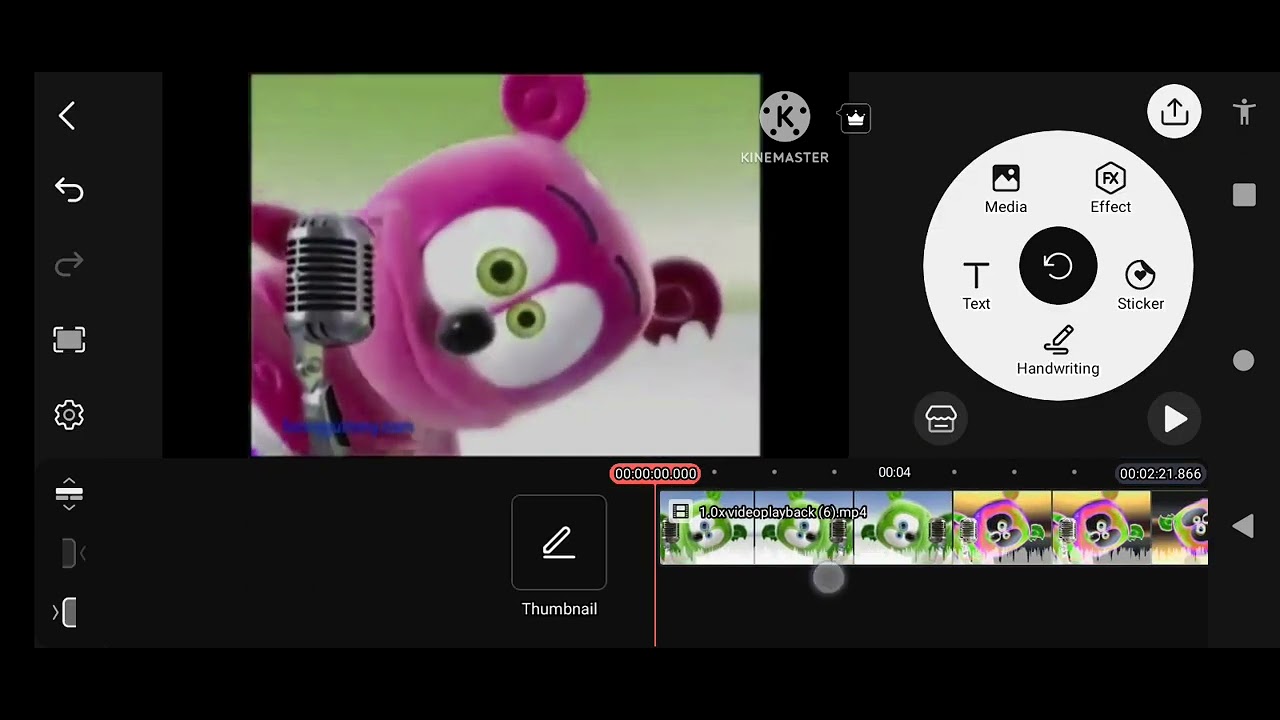The height and width of the screenshot is (720, 1280).
Task: Add a Text layer
Action: 976,286
